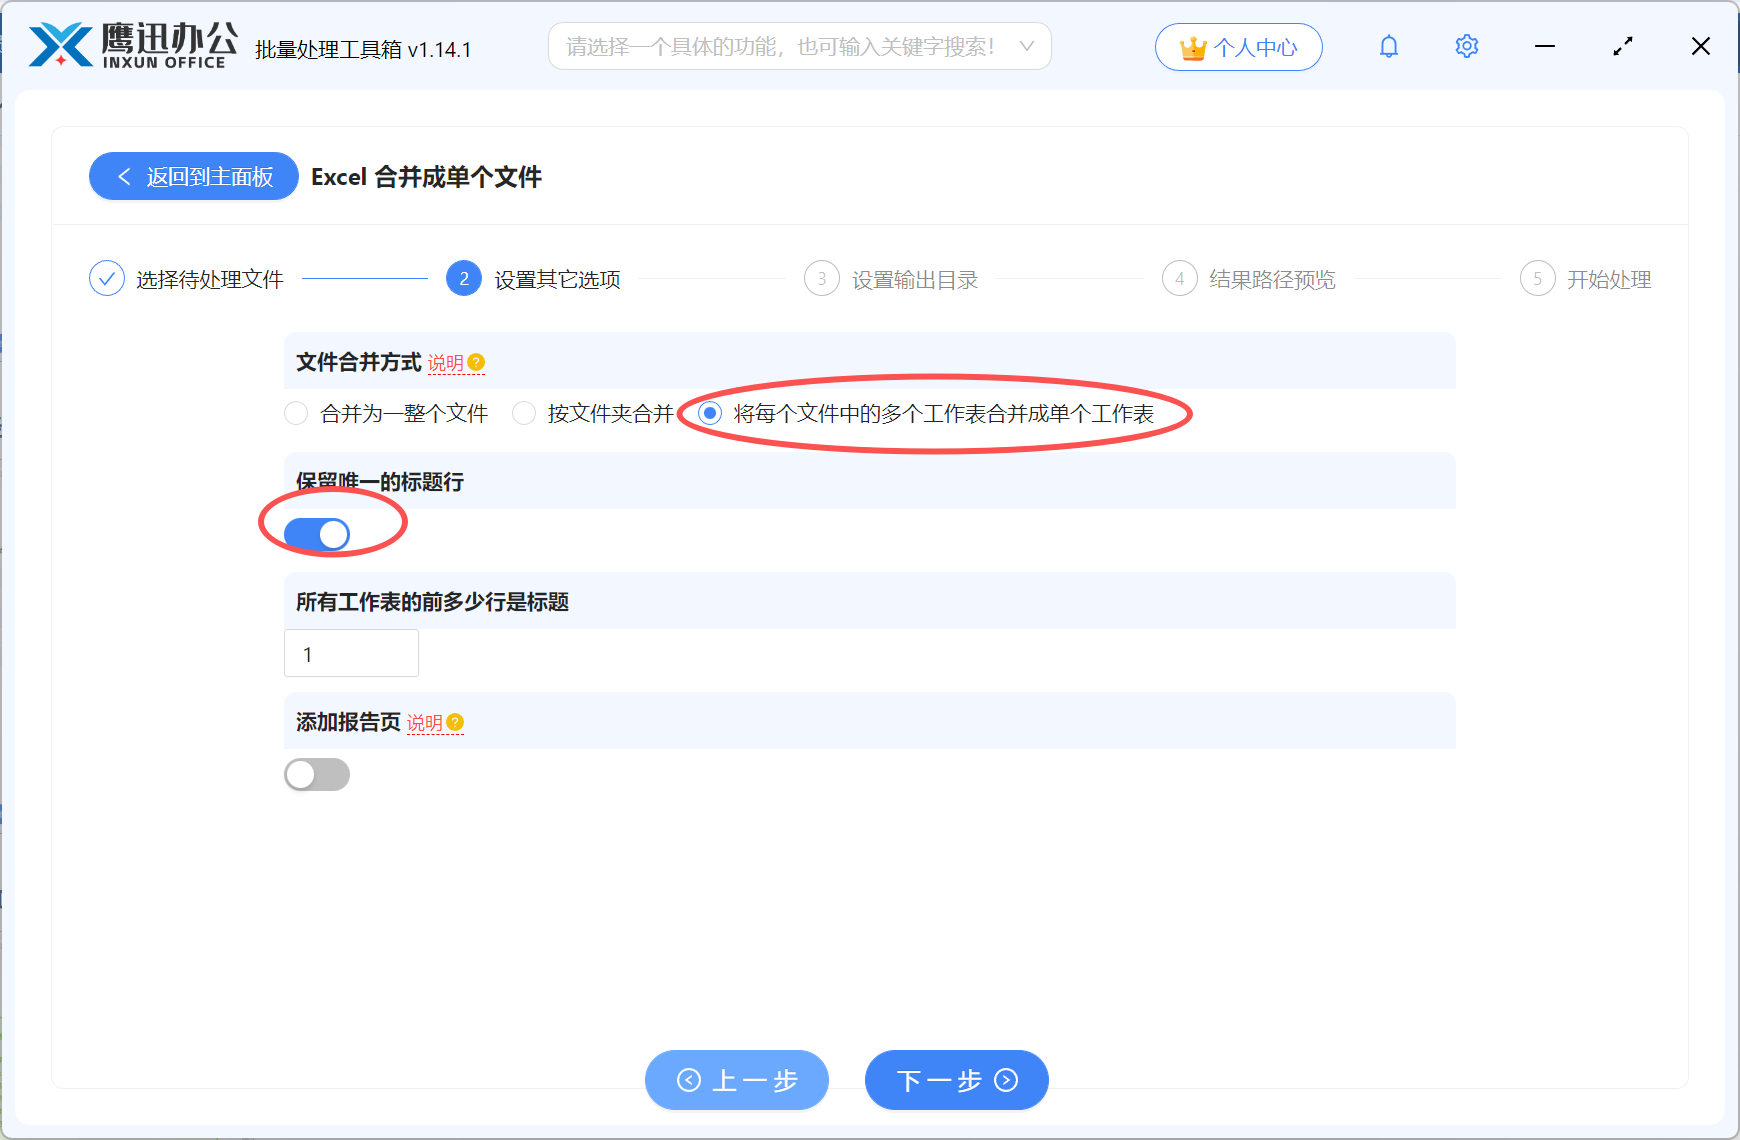The width and height of the screenshot is (1740, 1140).
Task: Open the notification bell
Action: click(x=1388, y=46)
